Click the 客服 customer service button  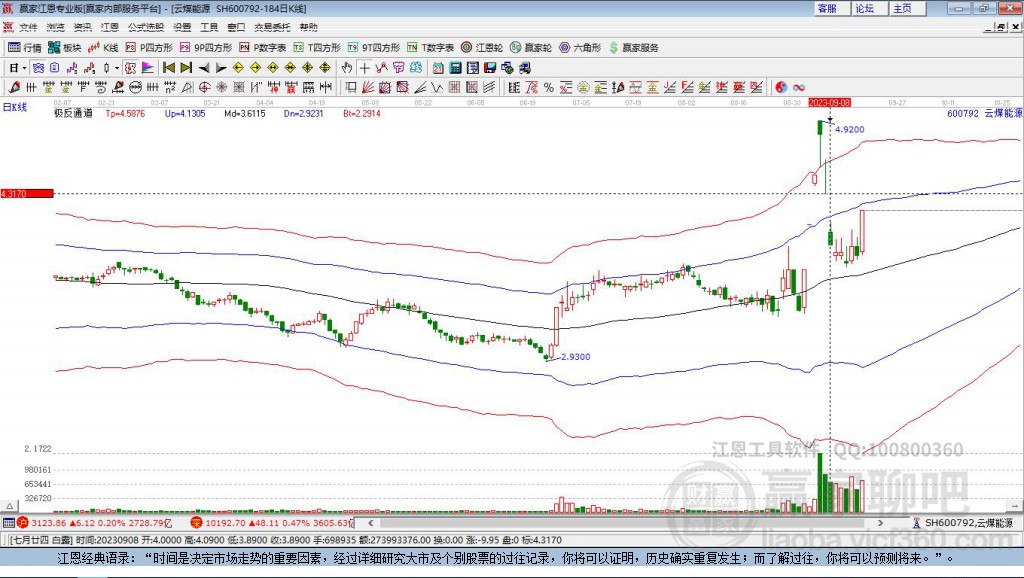pyautogui.click(x=827, y=8)
